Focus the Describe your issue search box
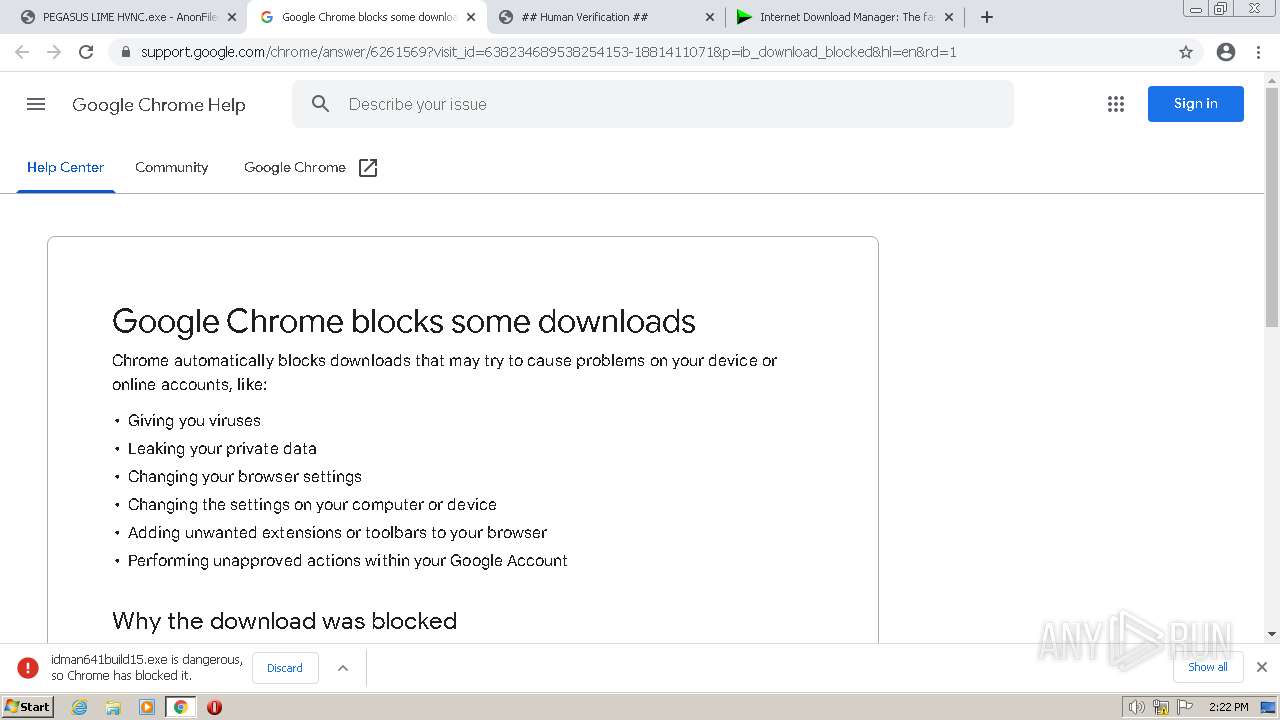This screenshot has width=1280, height=720. (x=652, y=104)
